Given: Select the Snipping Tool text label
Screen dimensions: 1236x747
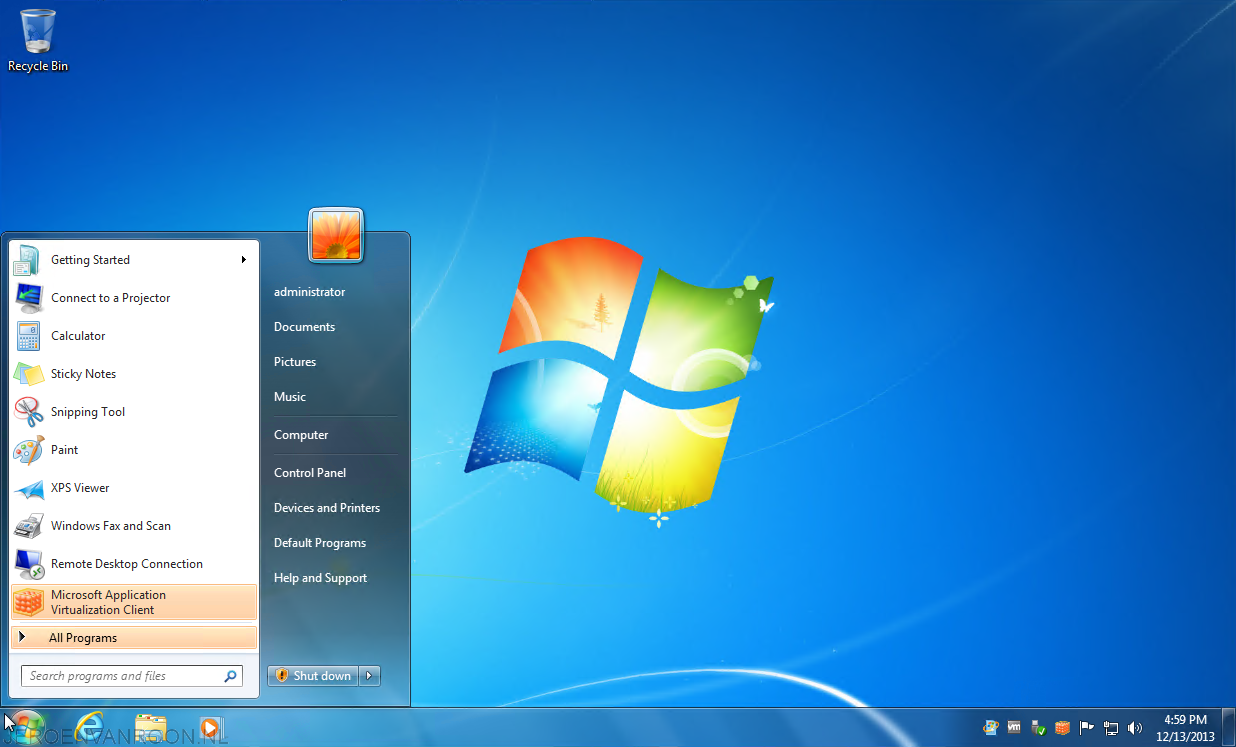Looking at the screenshot, I should [x=88, y=412].
